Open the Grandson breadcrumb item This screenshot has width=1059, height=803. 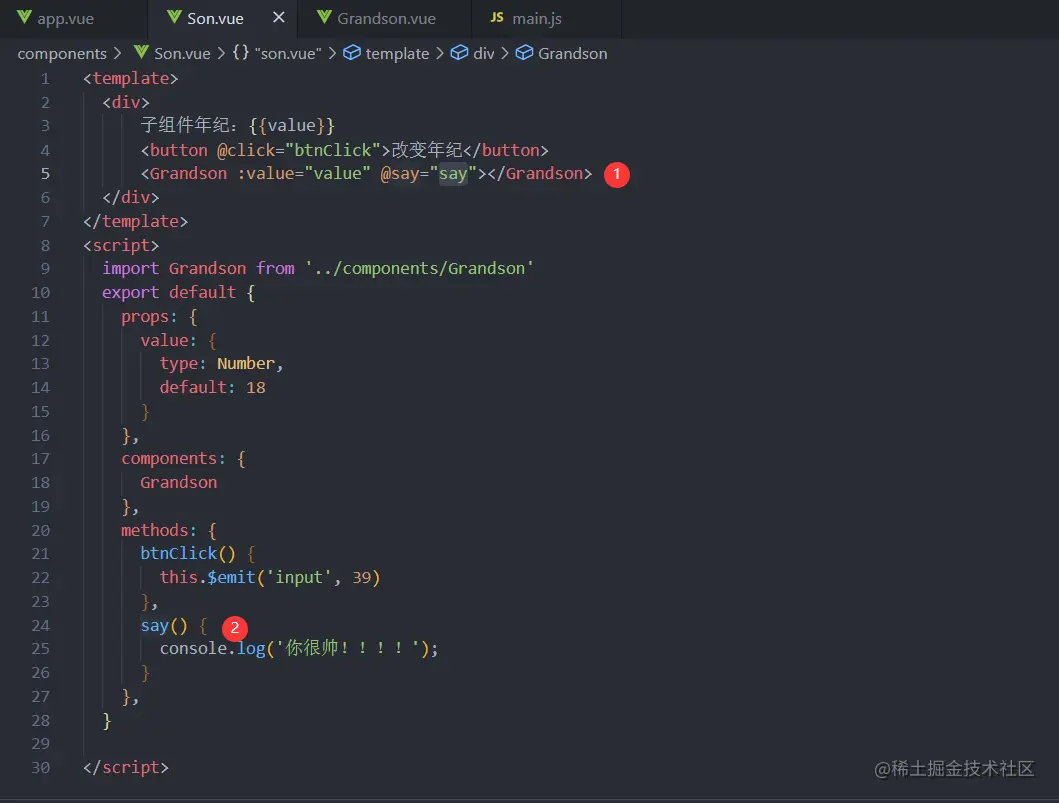point(573,53)
